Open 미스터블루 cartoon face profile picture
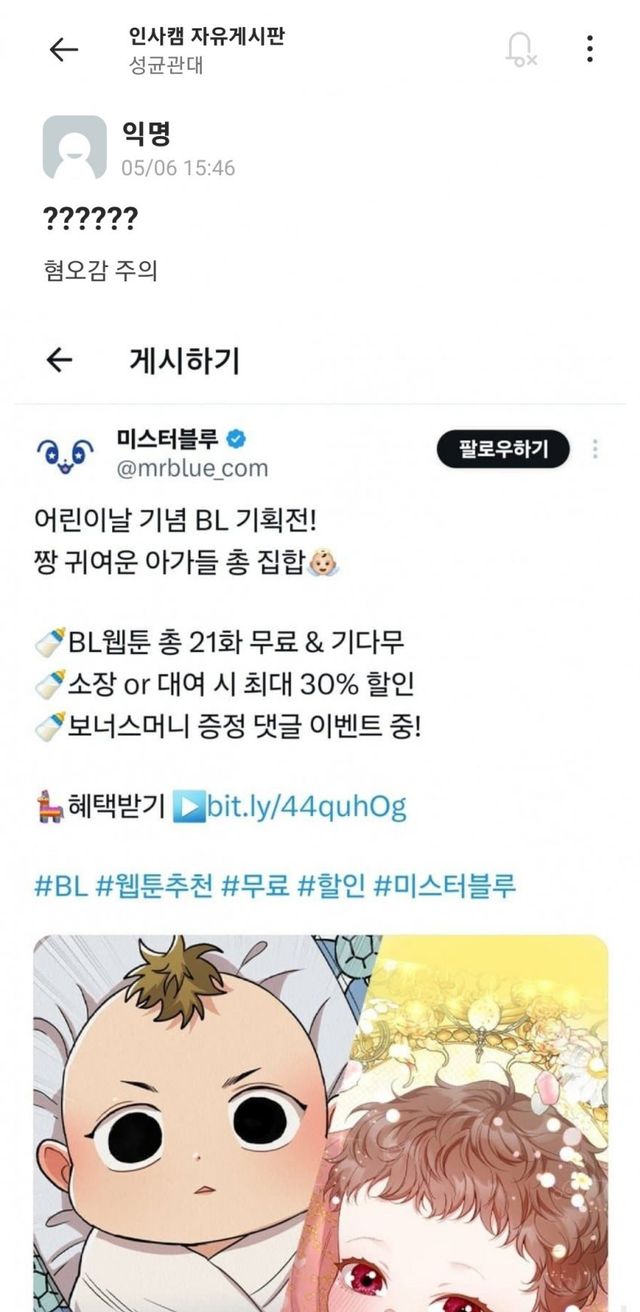Screen dimensions: 640x1312 [x=64, y=452]
